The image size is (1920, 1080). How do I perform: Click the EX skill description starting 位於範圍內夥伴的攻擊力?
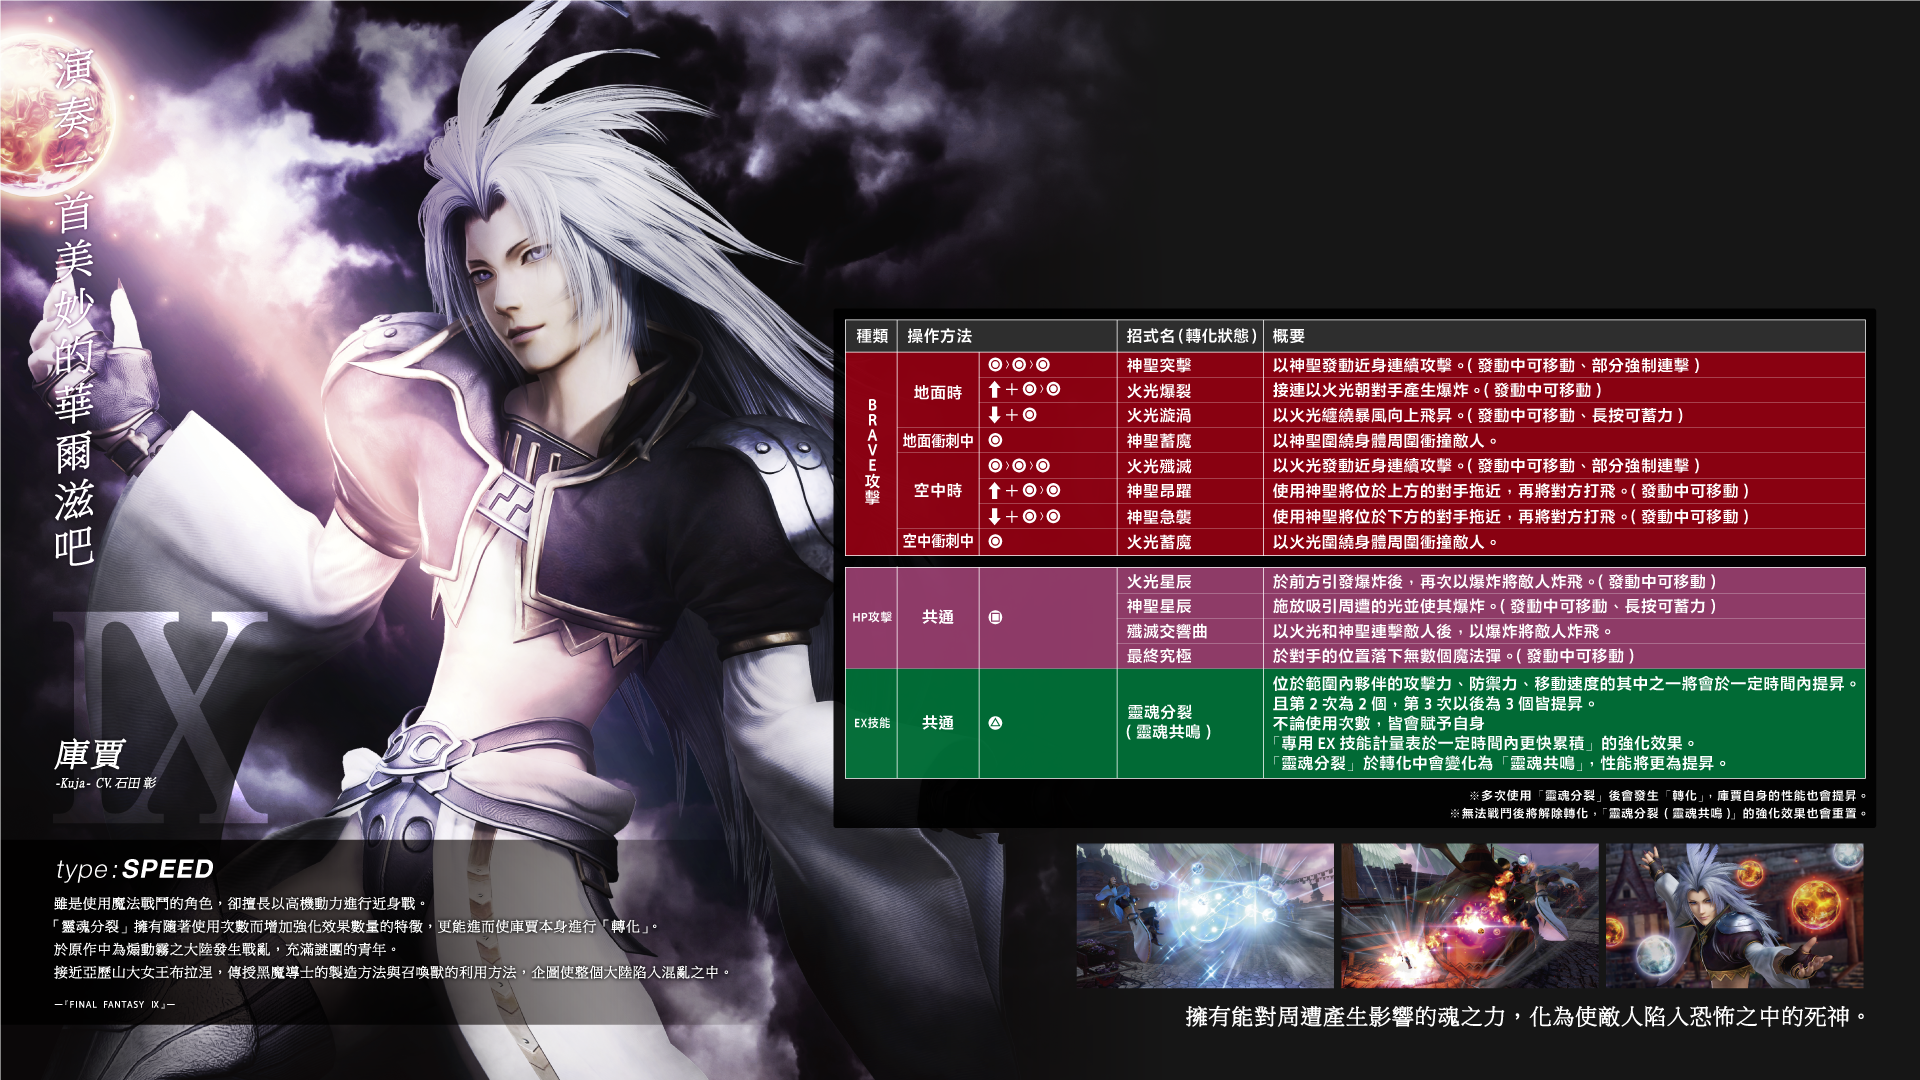[1565, 723]
